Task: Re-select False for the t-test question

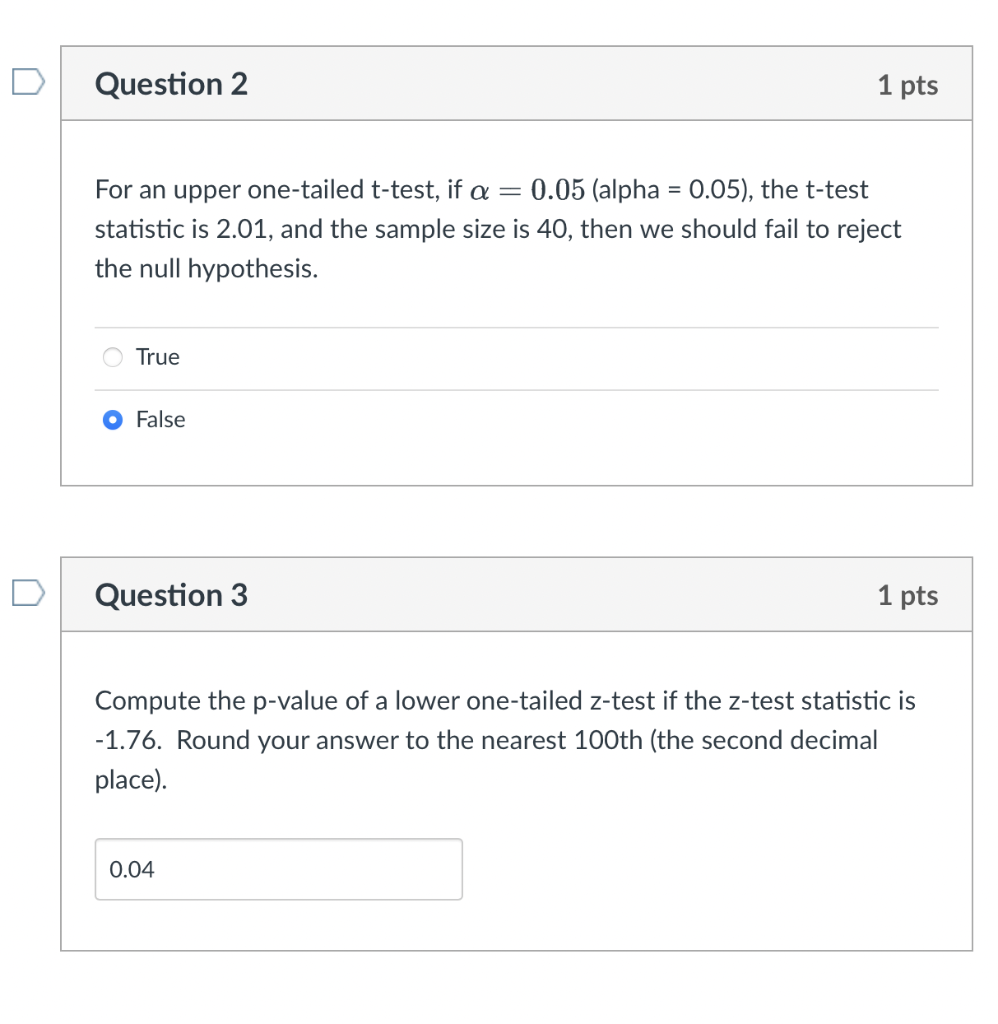Action: (112, 420)
